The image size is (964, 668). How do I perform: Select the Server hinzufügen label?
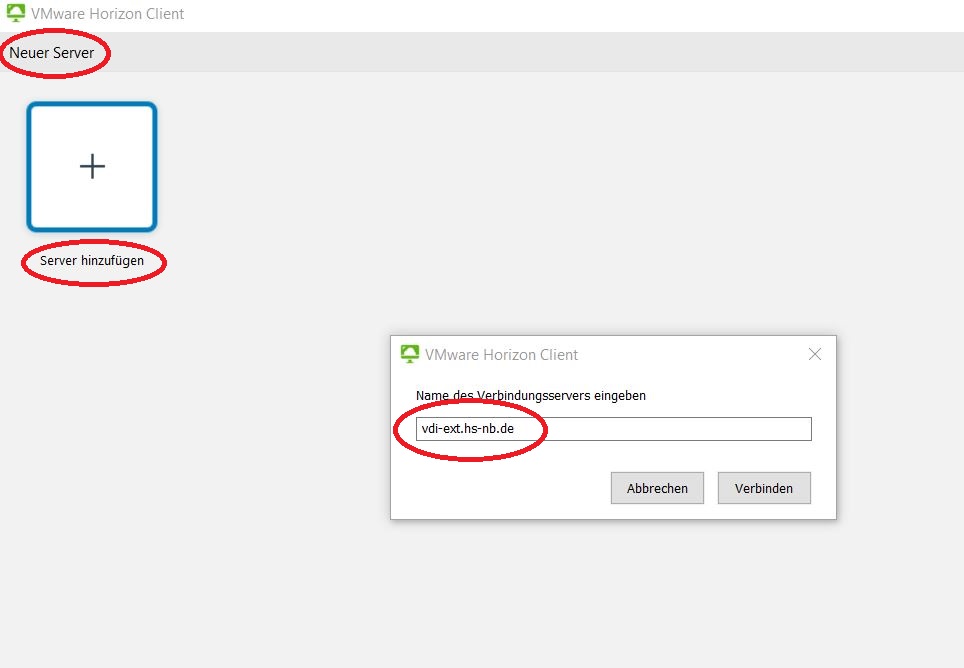click(x=92, y=261)
